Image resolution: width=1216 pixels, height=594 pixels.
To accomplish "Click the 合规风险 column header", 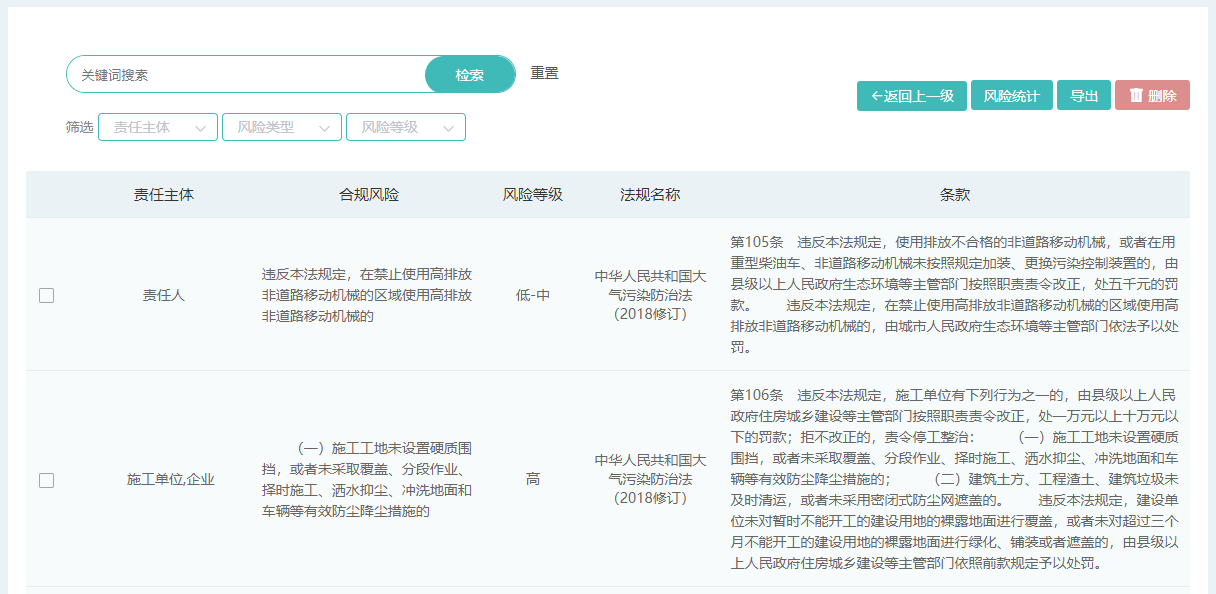I will coord(369,195).
